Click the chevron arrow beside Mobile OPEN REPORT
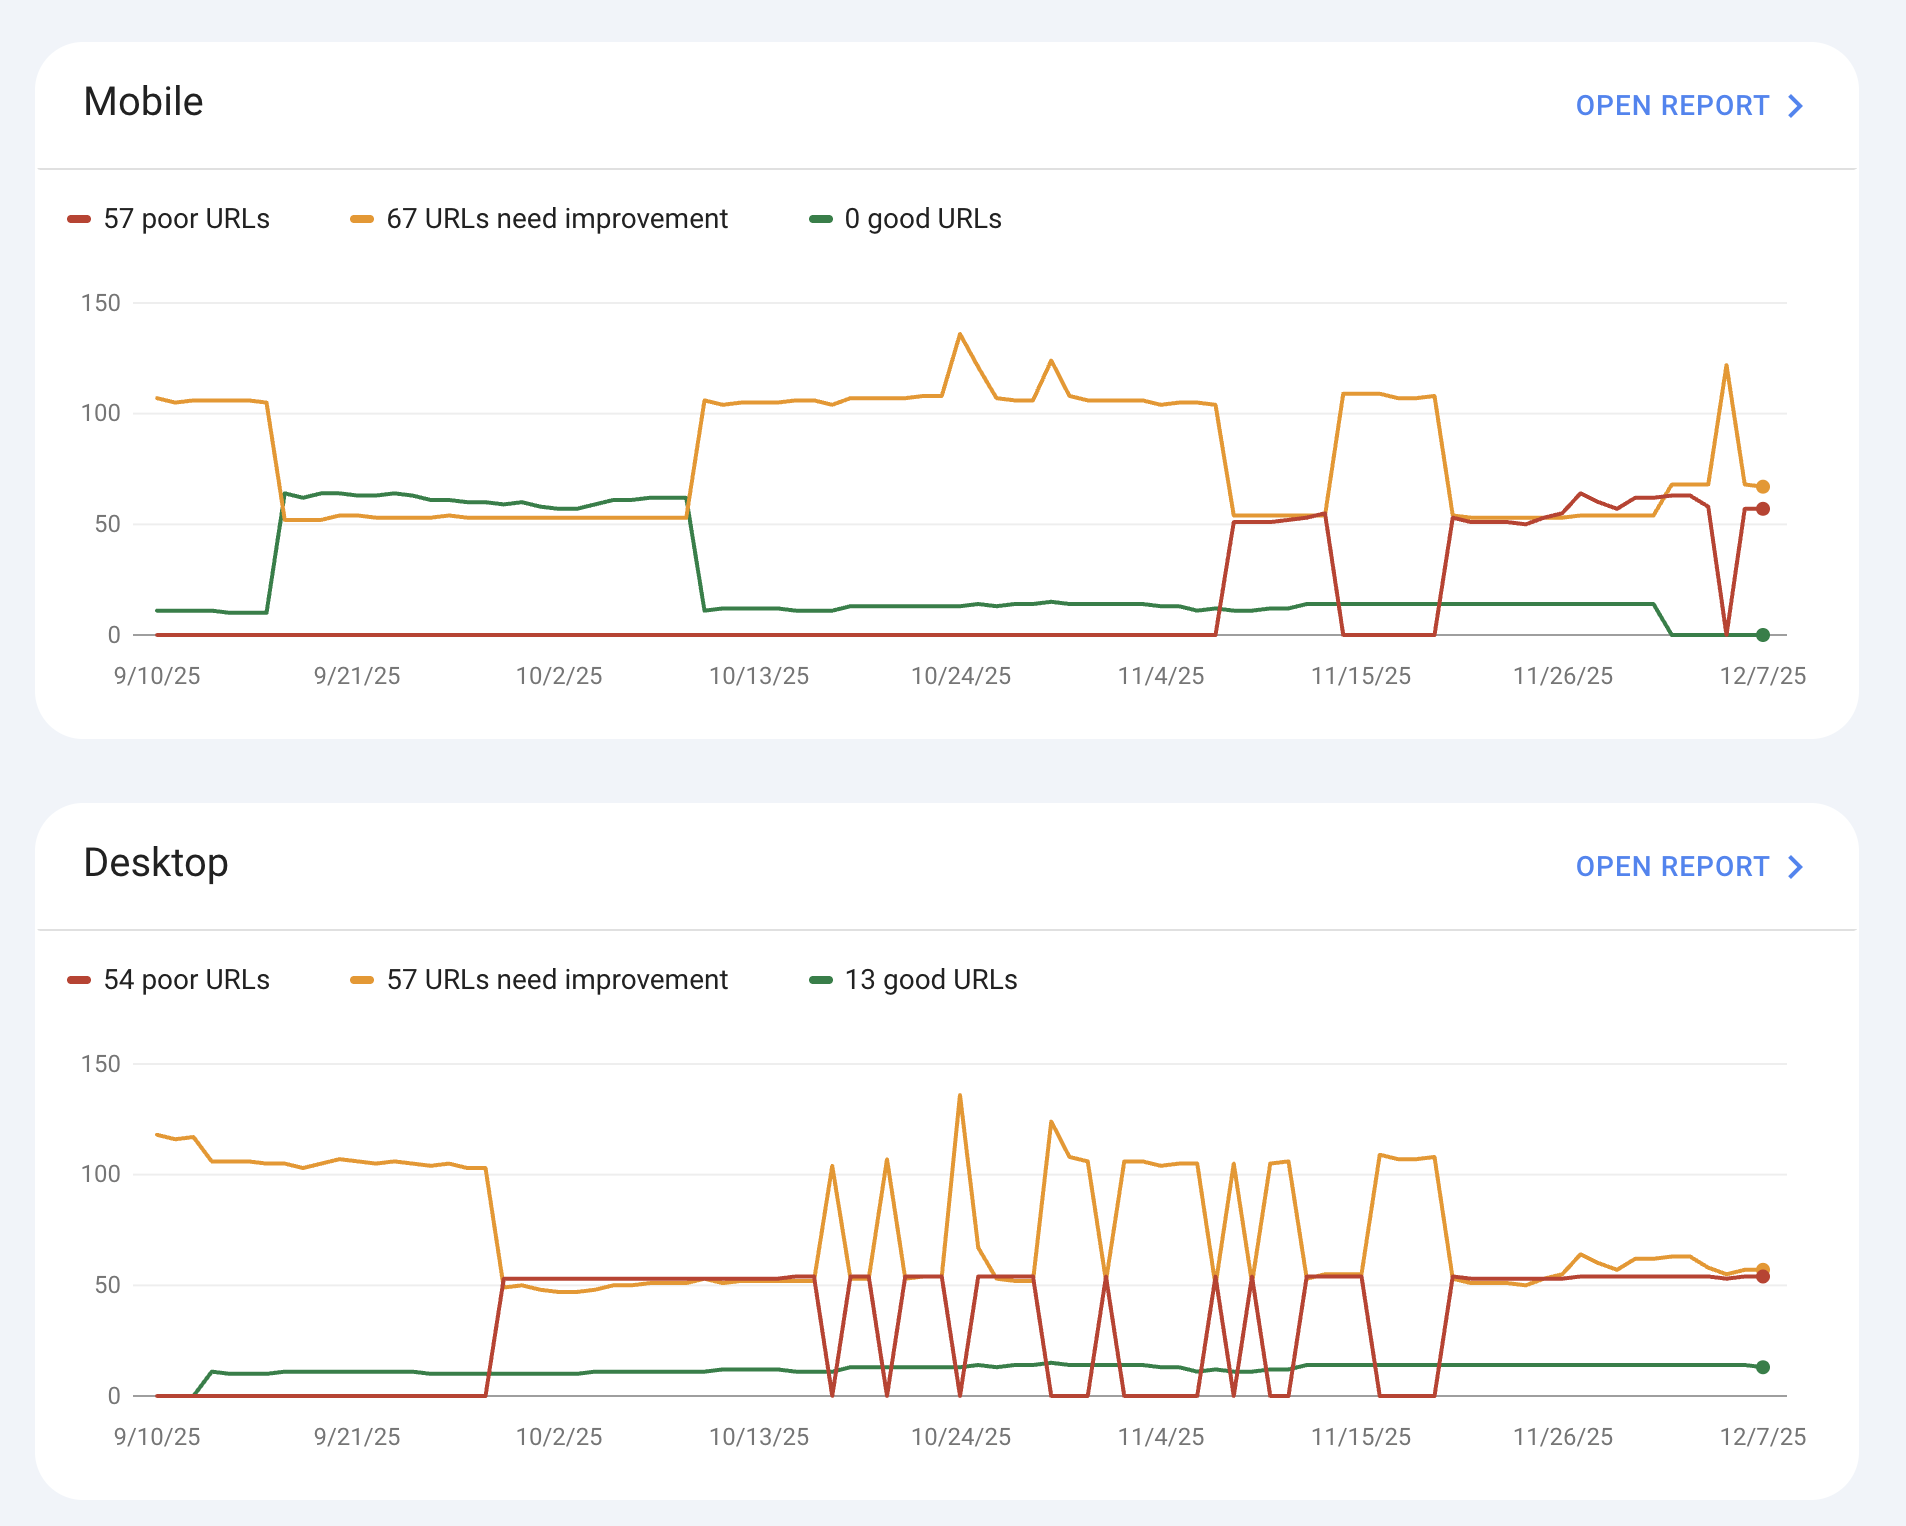This screenshot has width=1906, height=1526. click(1794, 105)
